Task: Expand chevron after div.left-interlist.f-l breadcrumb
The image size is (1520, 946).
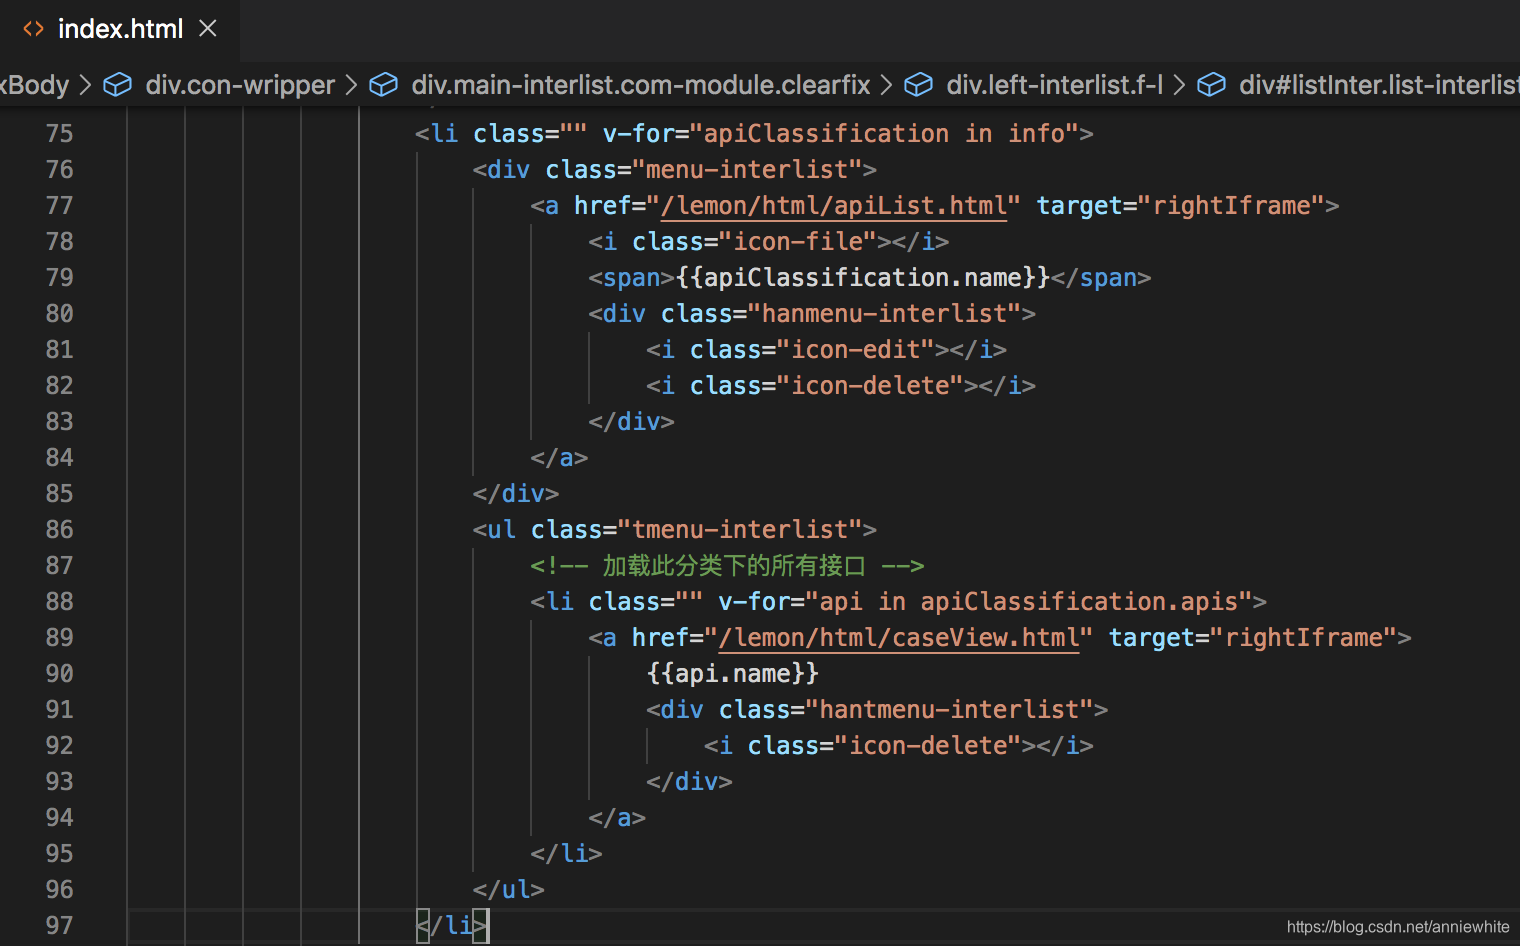Action: click(x=1180, y=85)
